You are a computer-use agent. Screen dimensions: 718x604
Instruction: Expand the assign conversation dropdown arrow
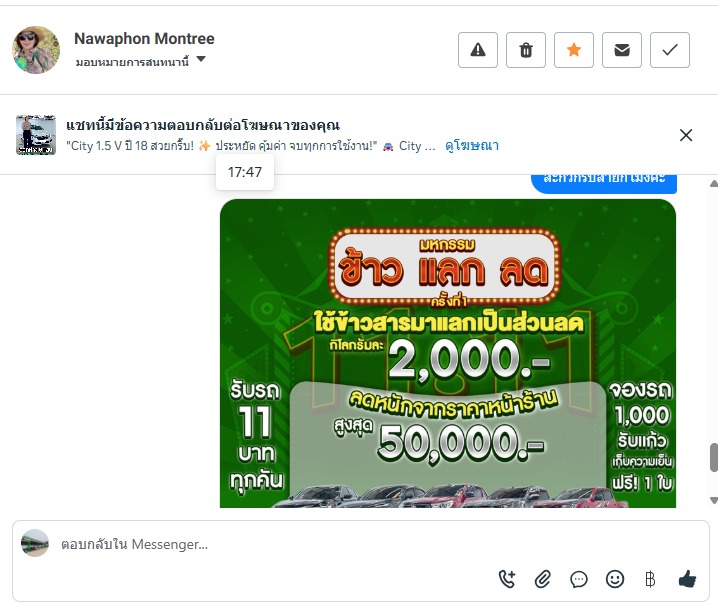click(x=201, y=60)
